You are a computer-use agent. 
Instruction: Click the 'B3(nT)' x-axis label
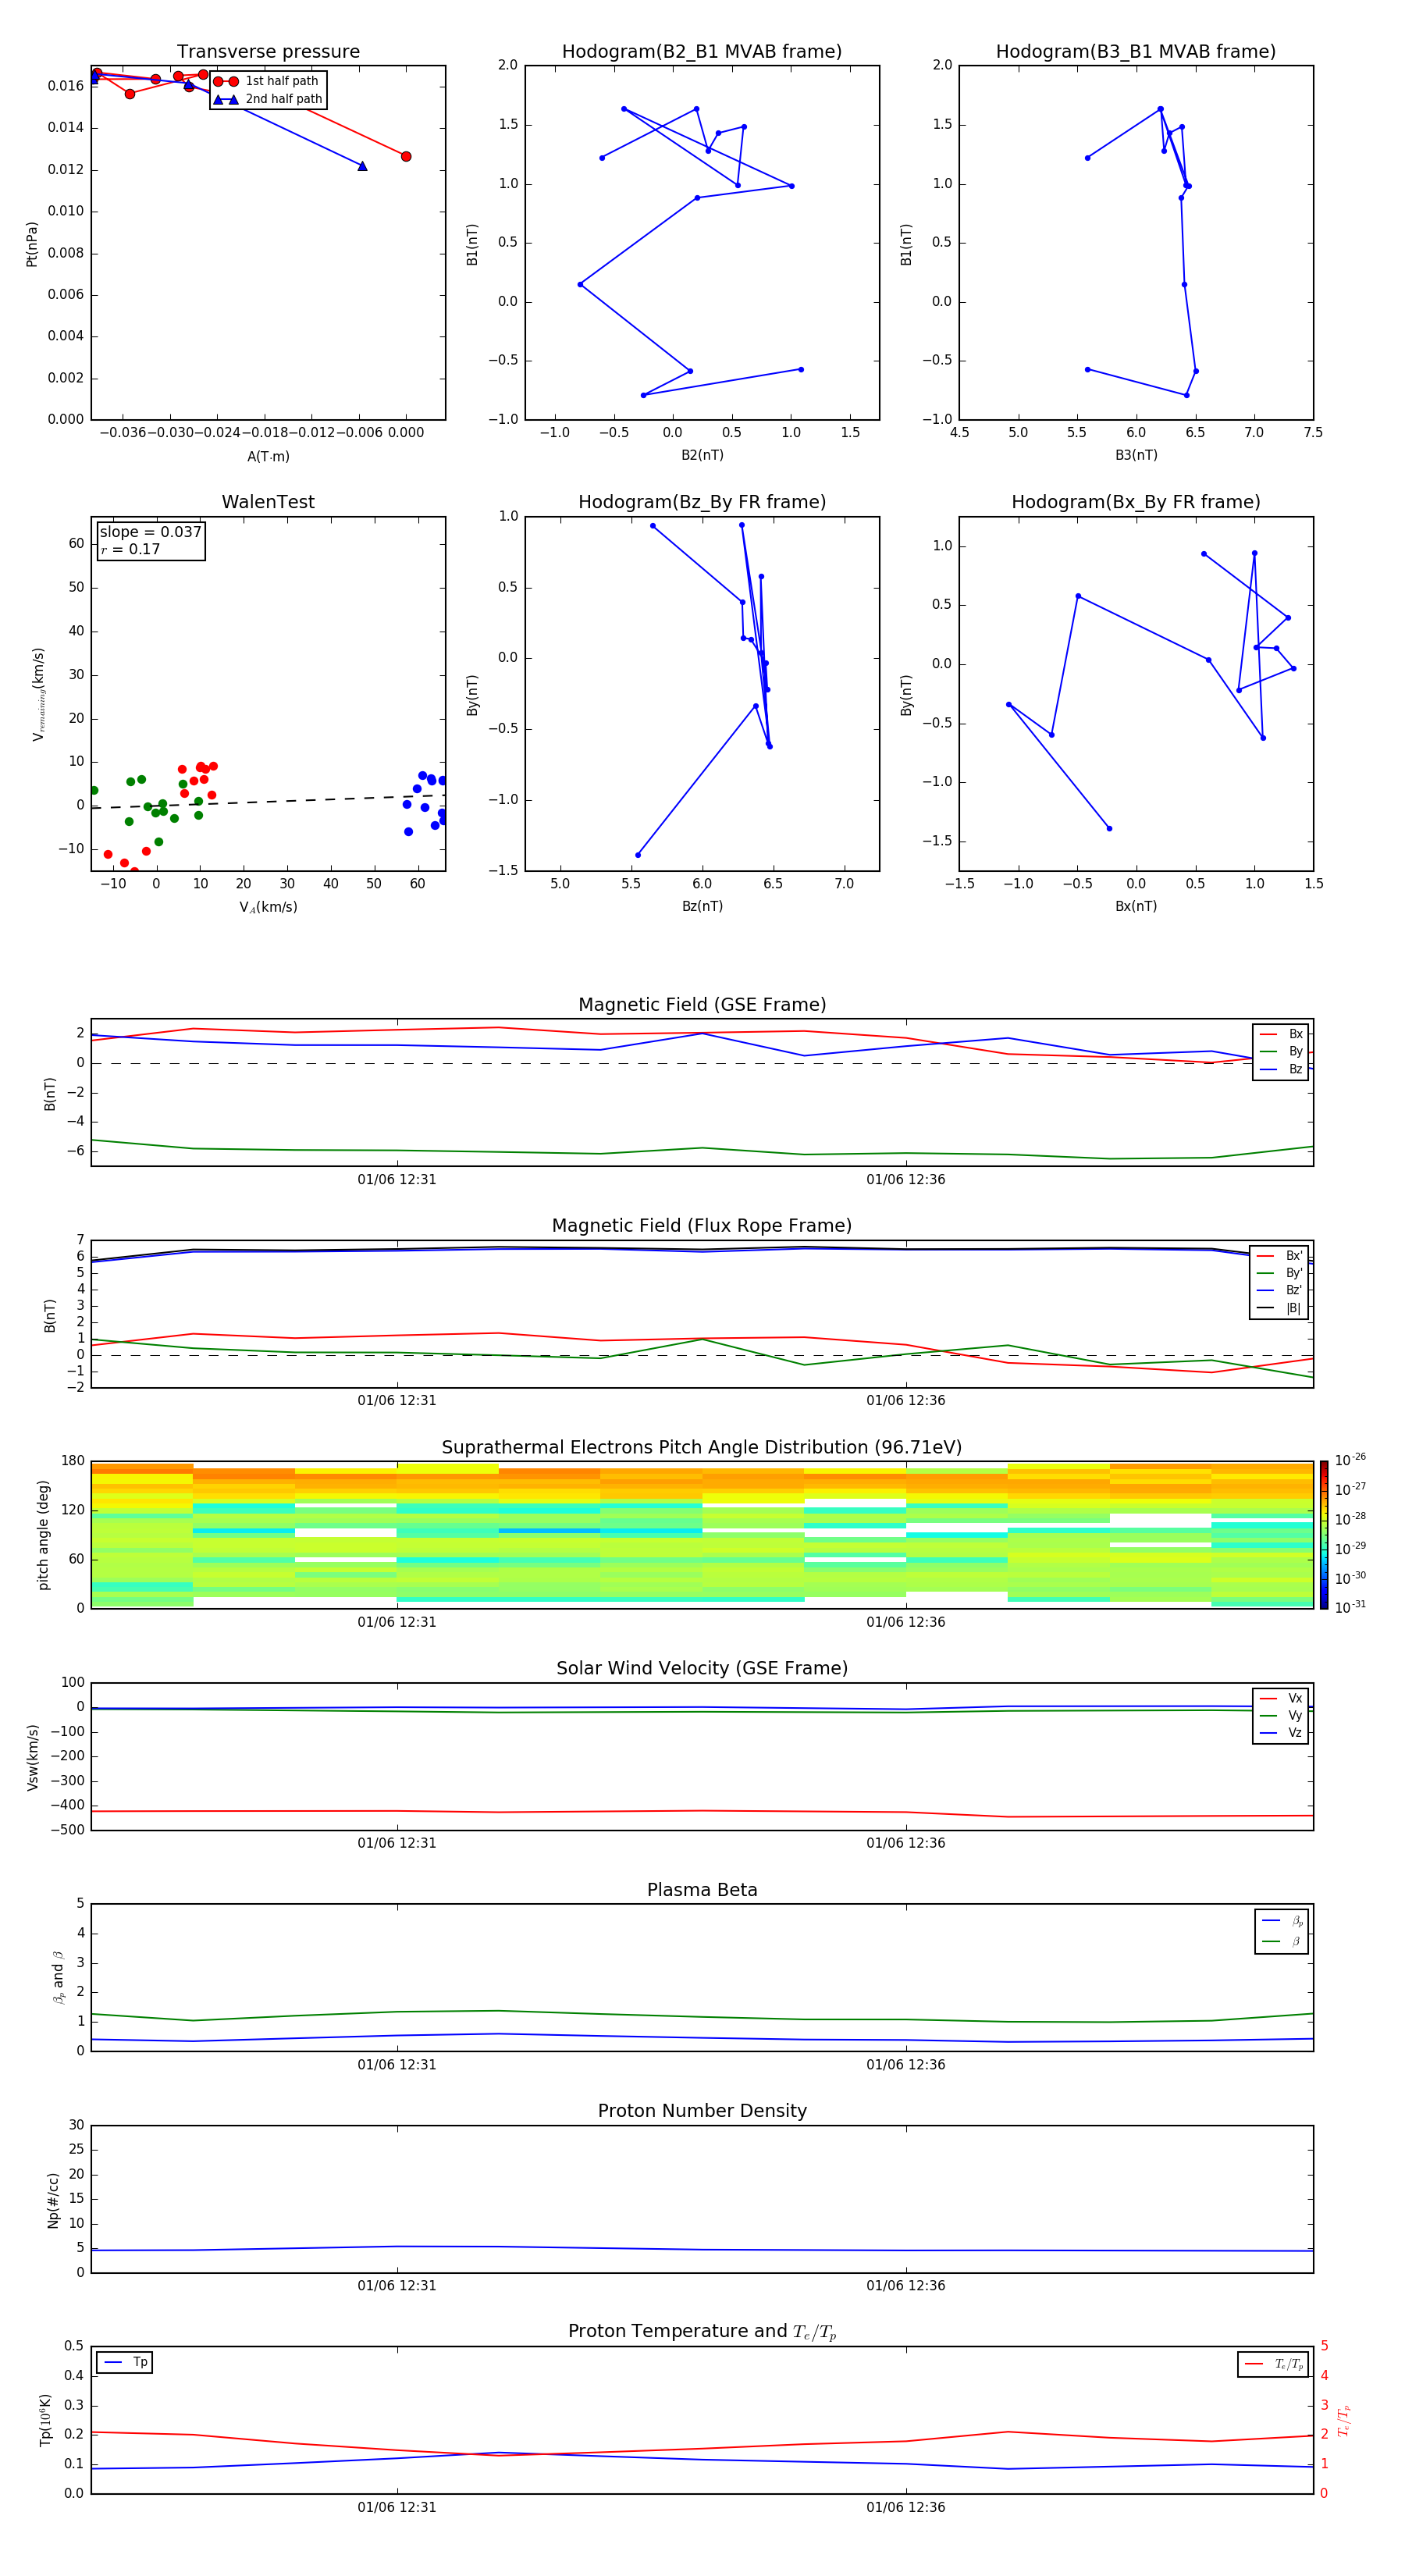tap(1136, 455)
